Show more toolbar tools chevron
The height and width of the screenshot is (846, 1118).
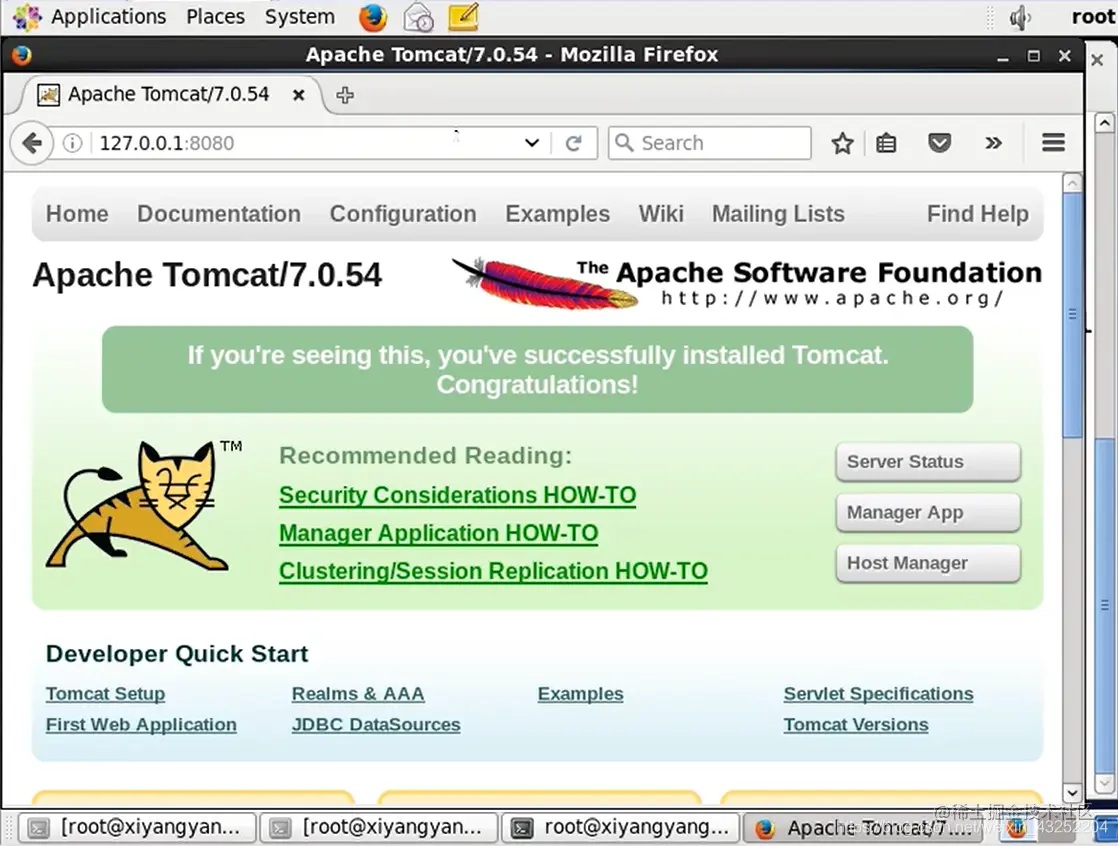click(993, 143)
